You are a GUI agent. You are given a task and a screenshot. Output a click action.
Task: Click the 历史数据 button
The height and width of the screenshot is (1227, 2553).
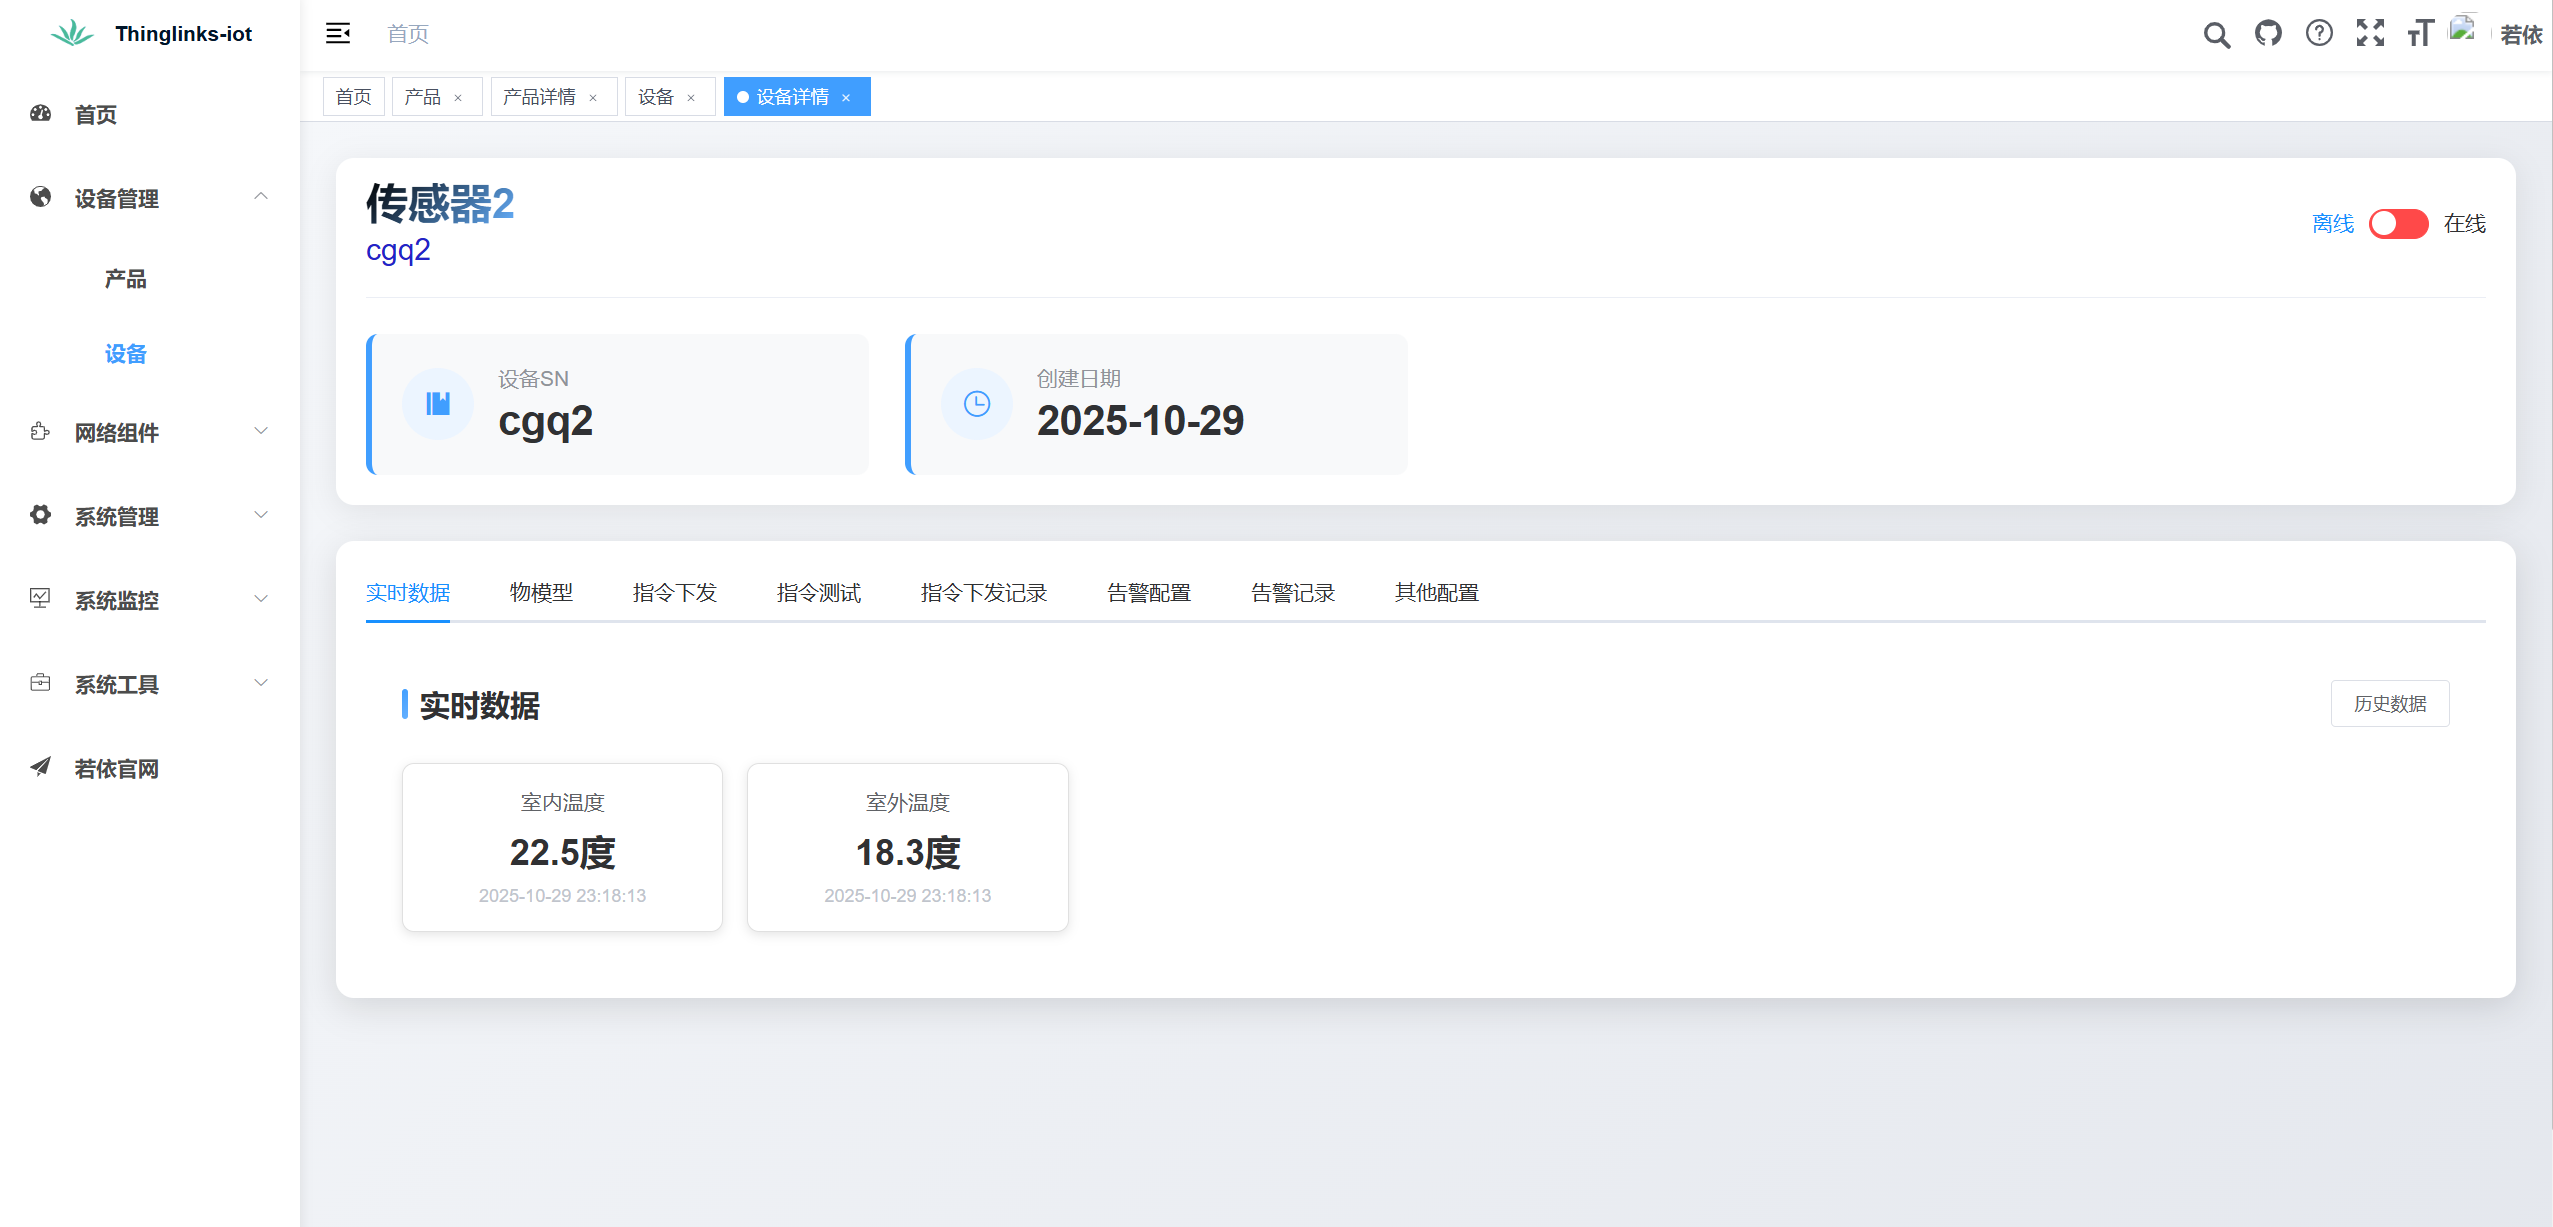(2389, 704)
